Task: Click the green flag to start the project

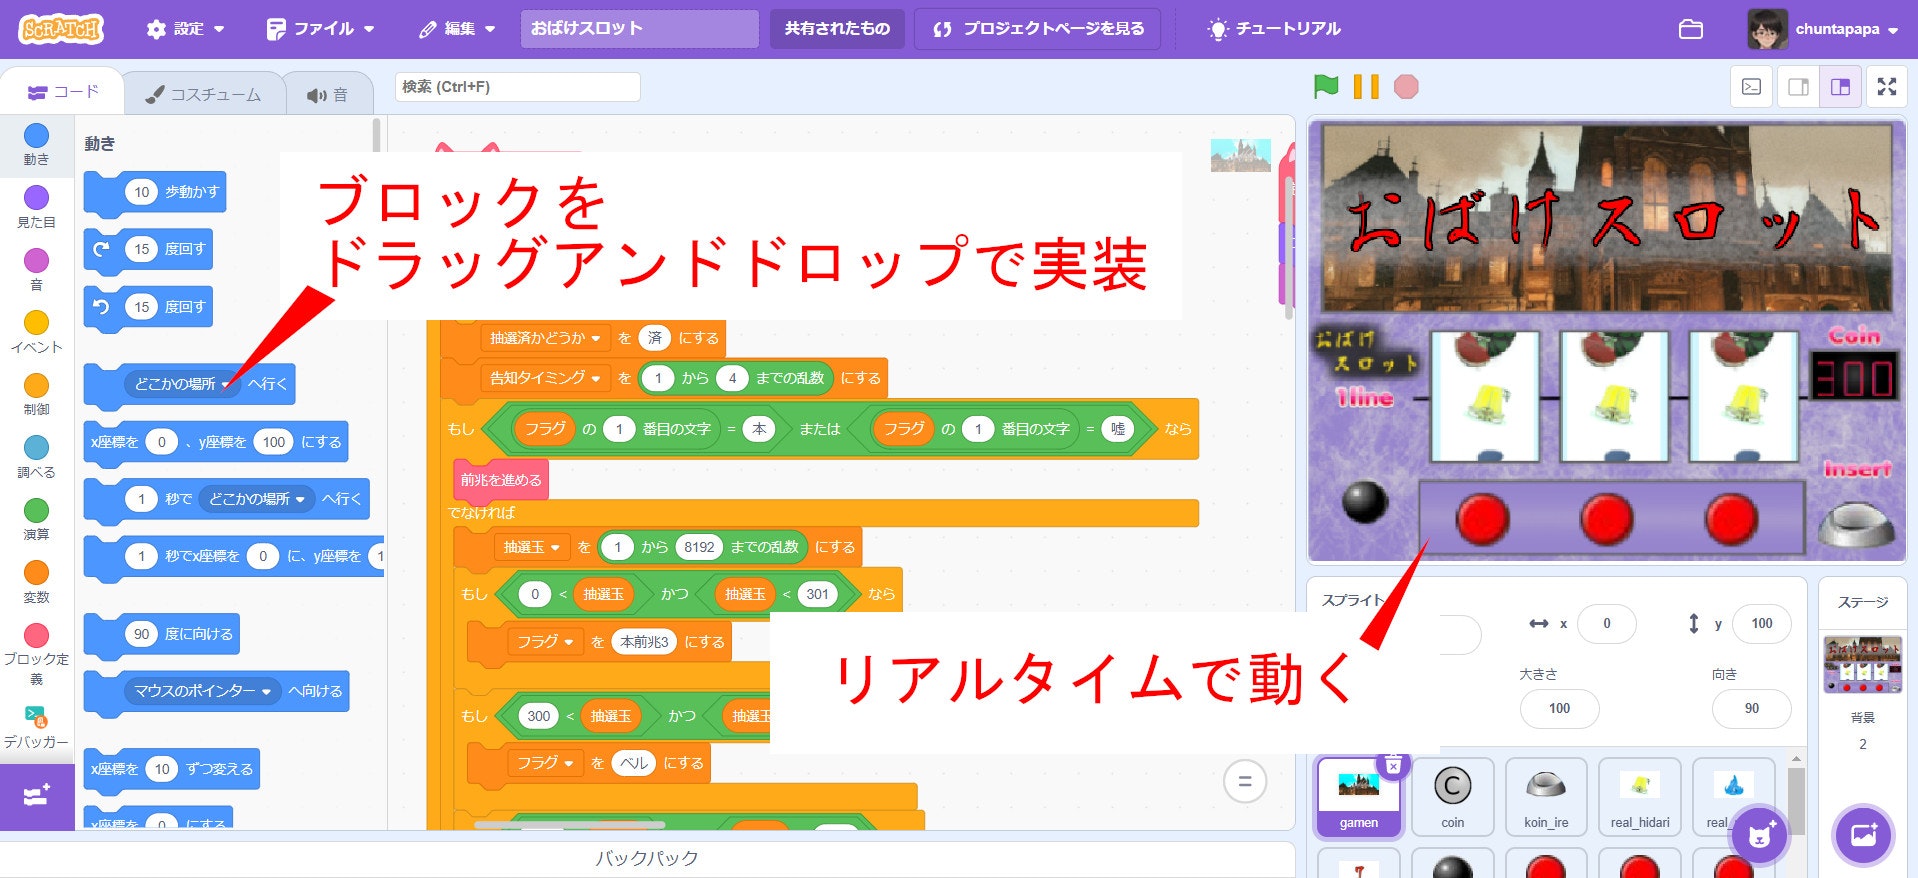Action: [x=1326, y=87]
